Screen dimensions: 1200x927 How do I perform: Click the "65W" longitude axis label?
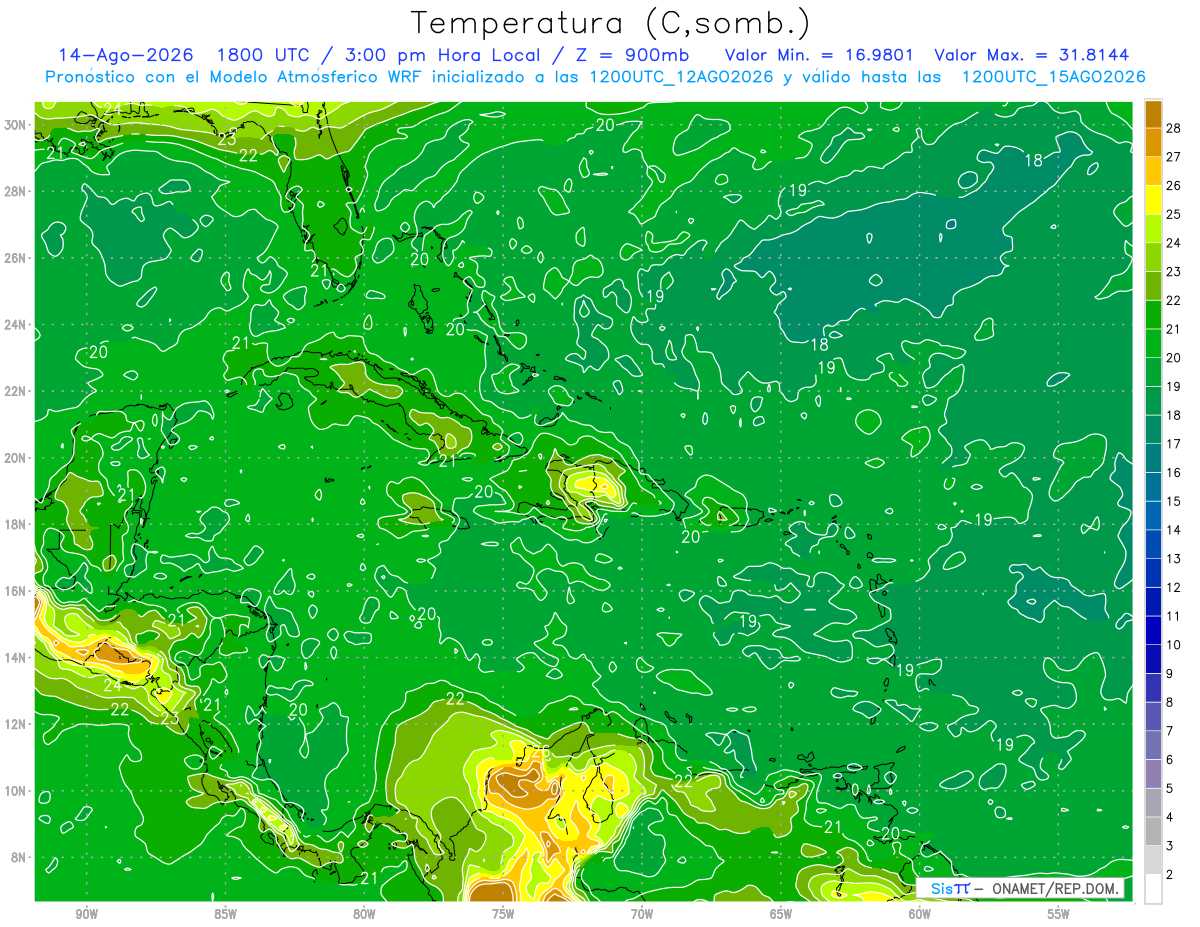781,914
